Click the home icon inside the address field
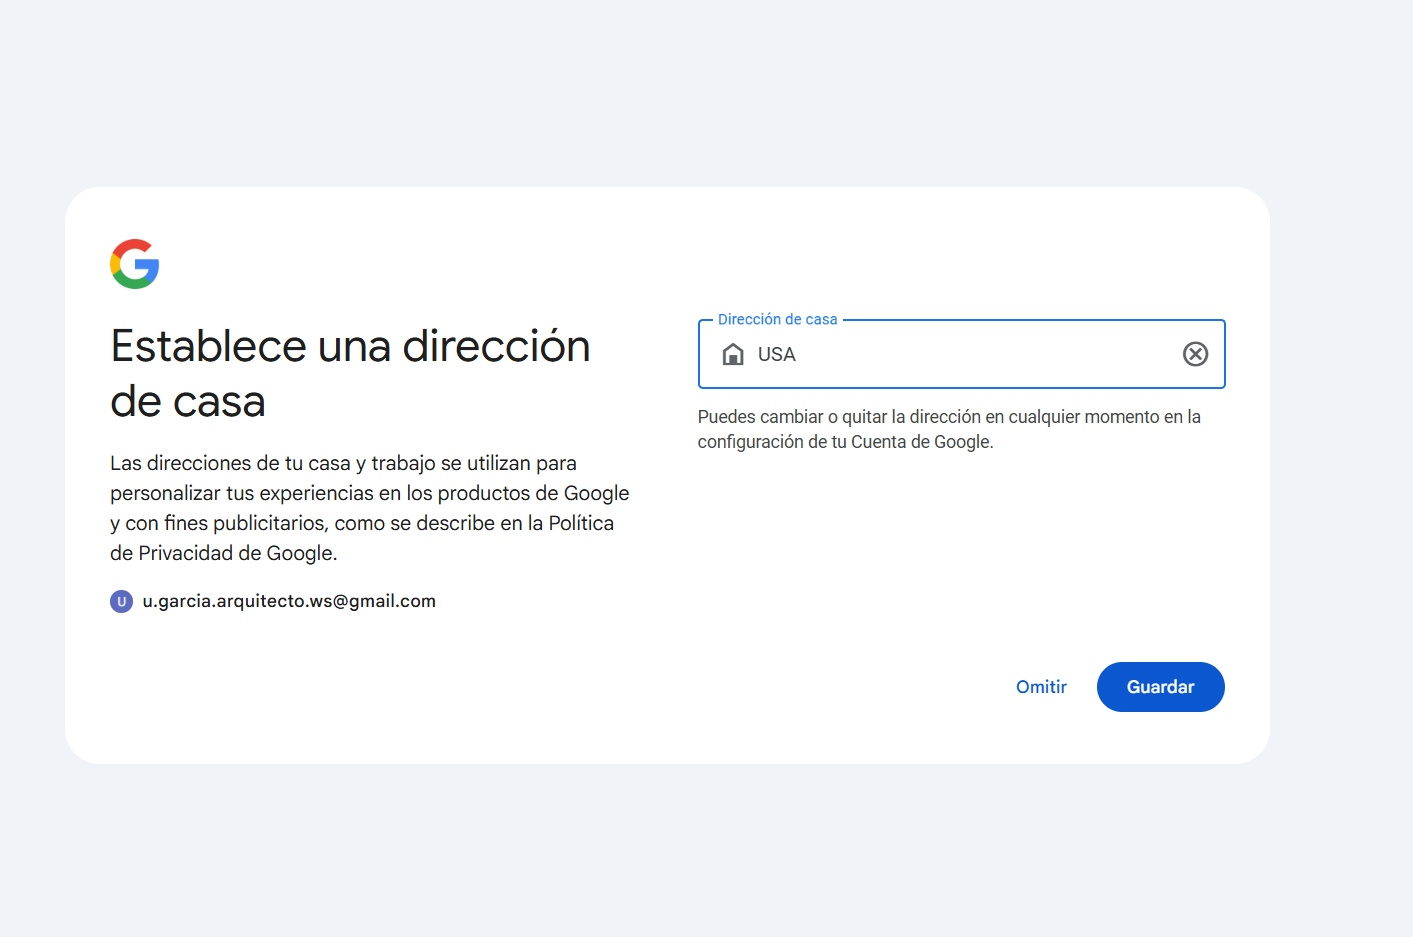Viewport: 1413px width, 937px height. click(x=733, y=354)
